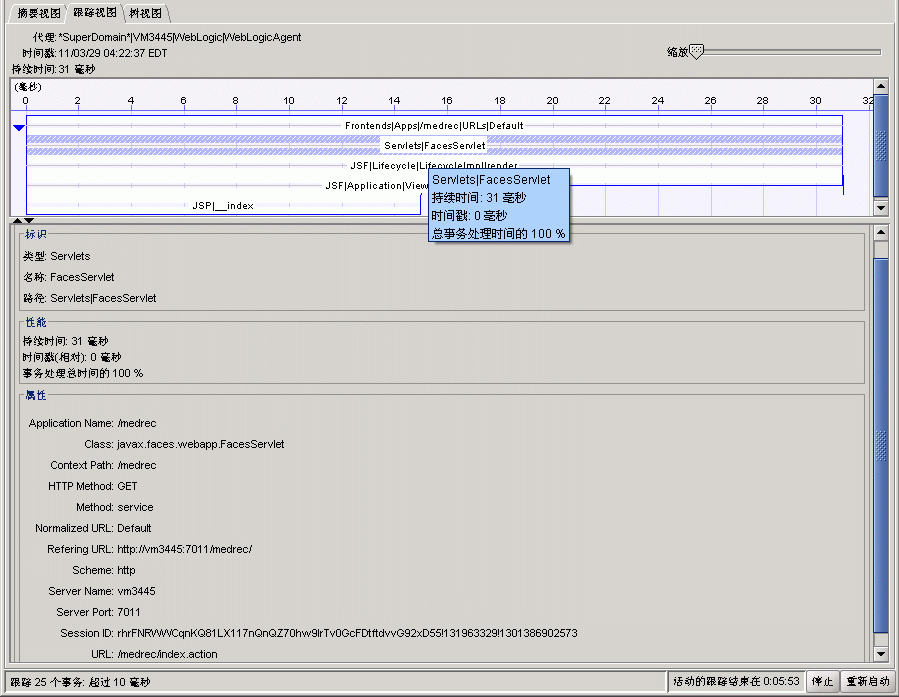Click the details pane scroll down arrow
The height and width of the screenshot is (697, 899).
(x=881, y=654)
